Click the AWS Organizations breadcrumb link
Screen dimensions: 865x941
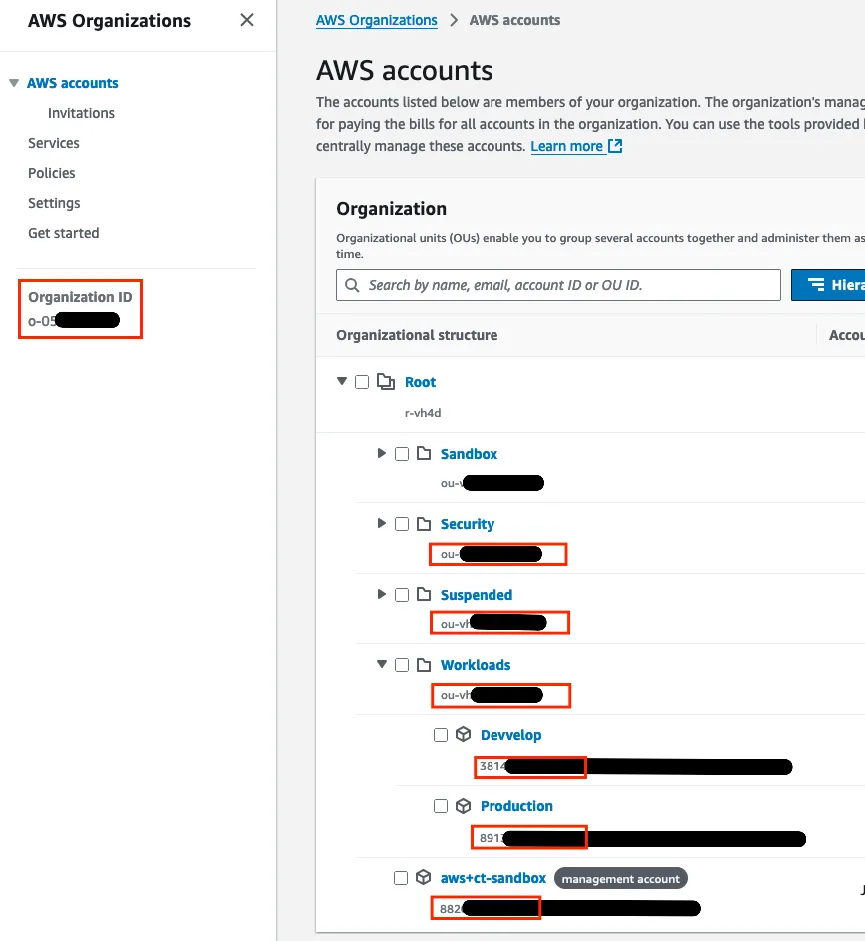[376, 20]
